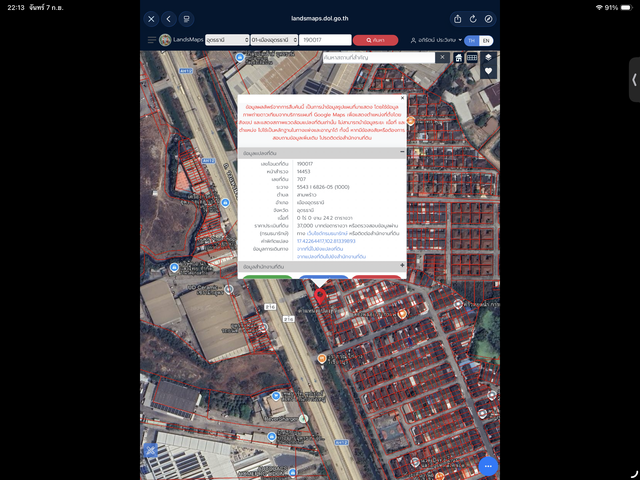Open in Safari using the compass icon
Image resolution: width=640 pixels, height=480 pixels.
click(489, 19)
